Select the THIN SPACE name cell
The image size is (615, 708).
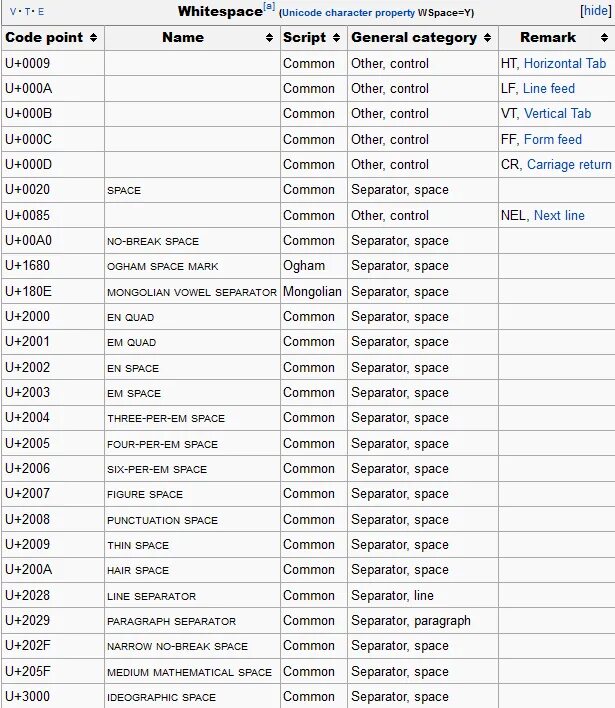tap(192, 545)
